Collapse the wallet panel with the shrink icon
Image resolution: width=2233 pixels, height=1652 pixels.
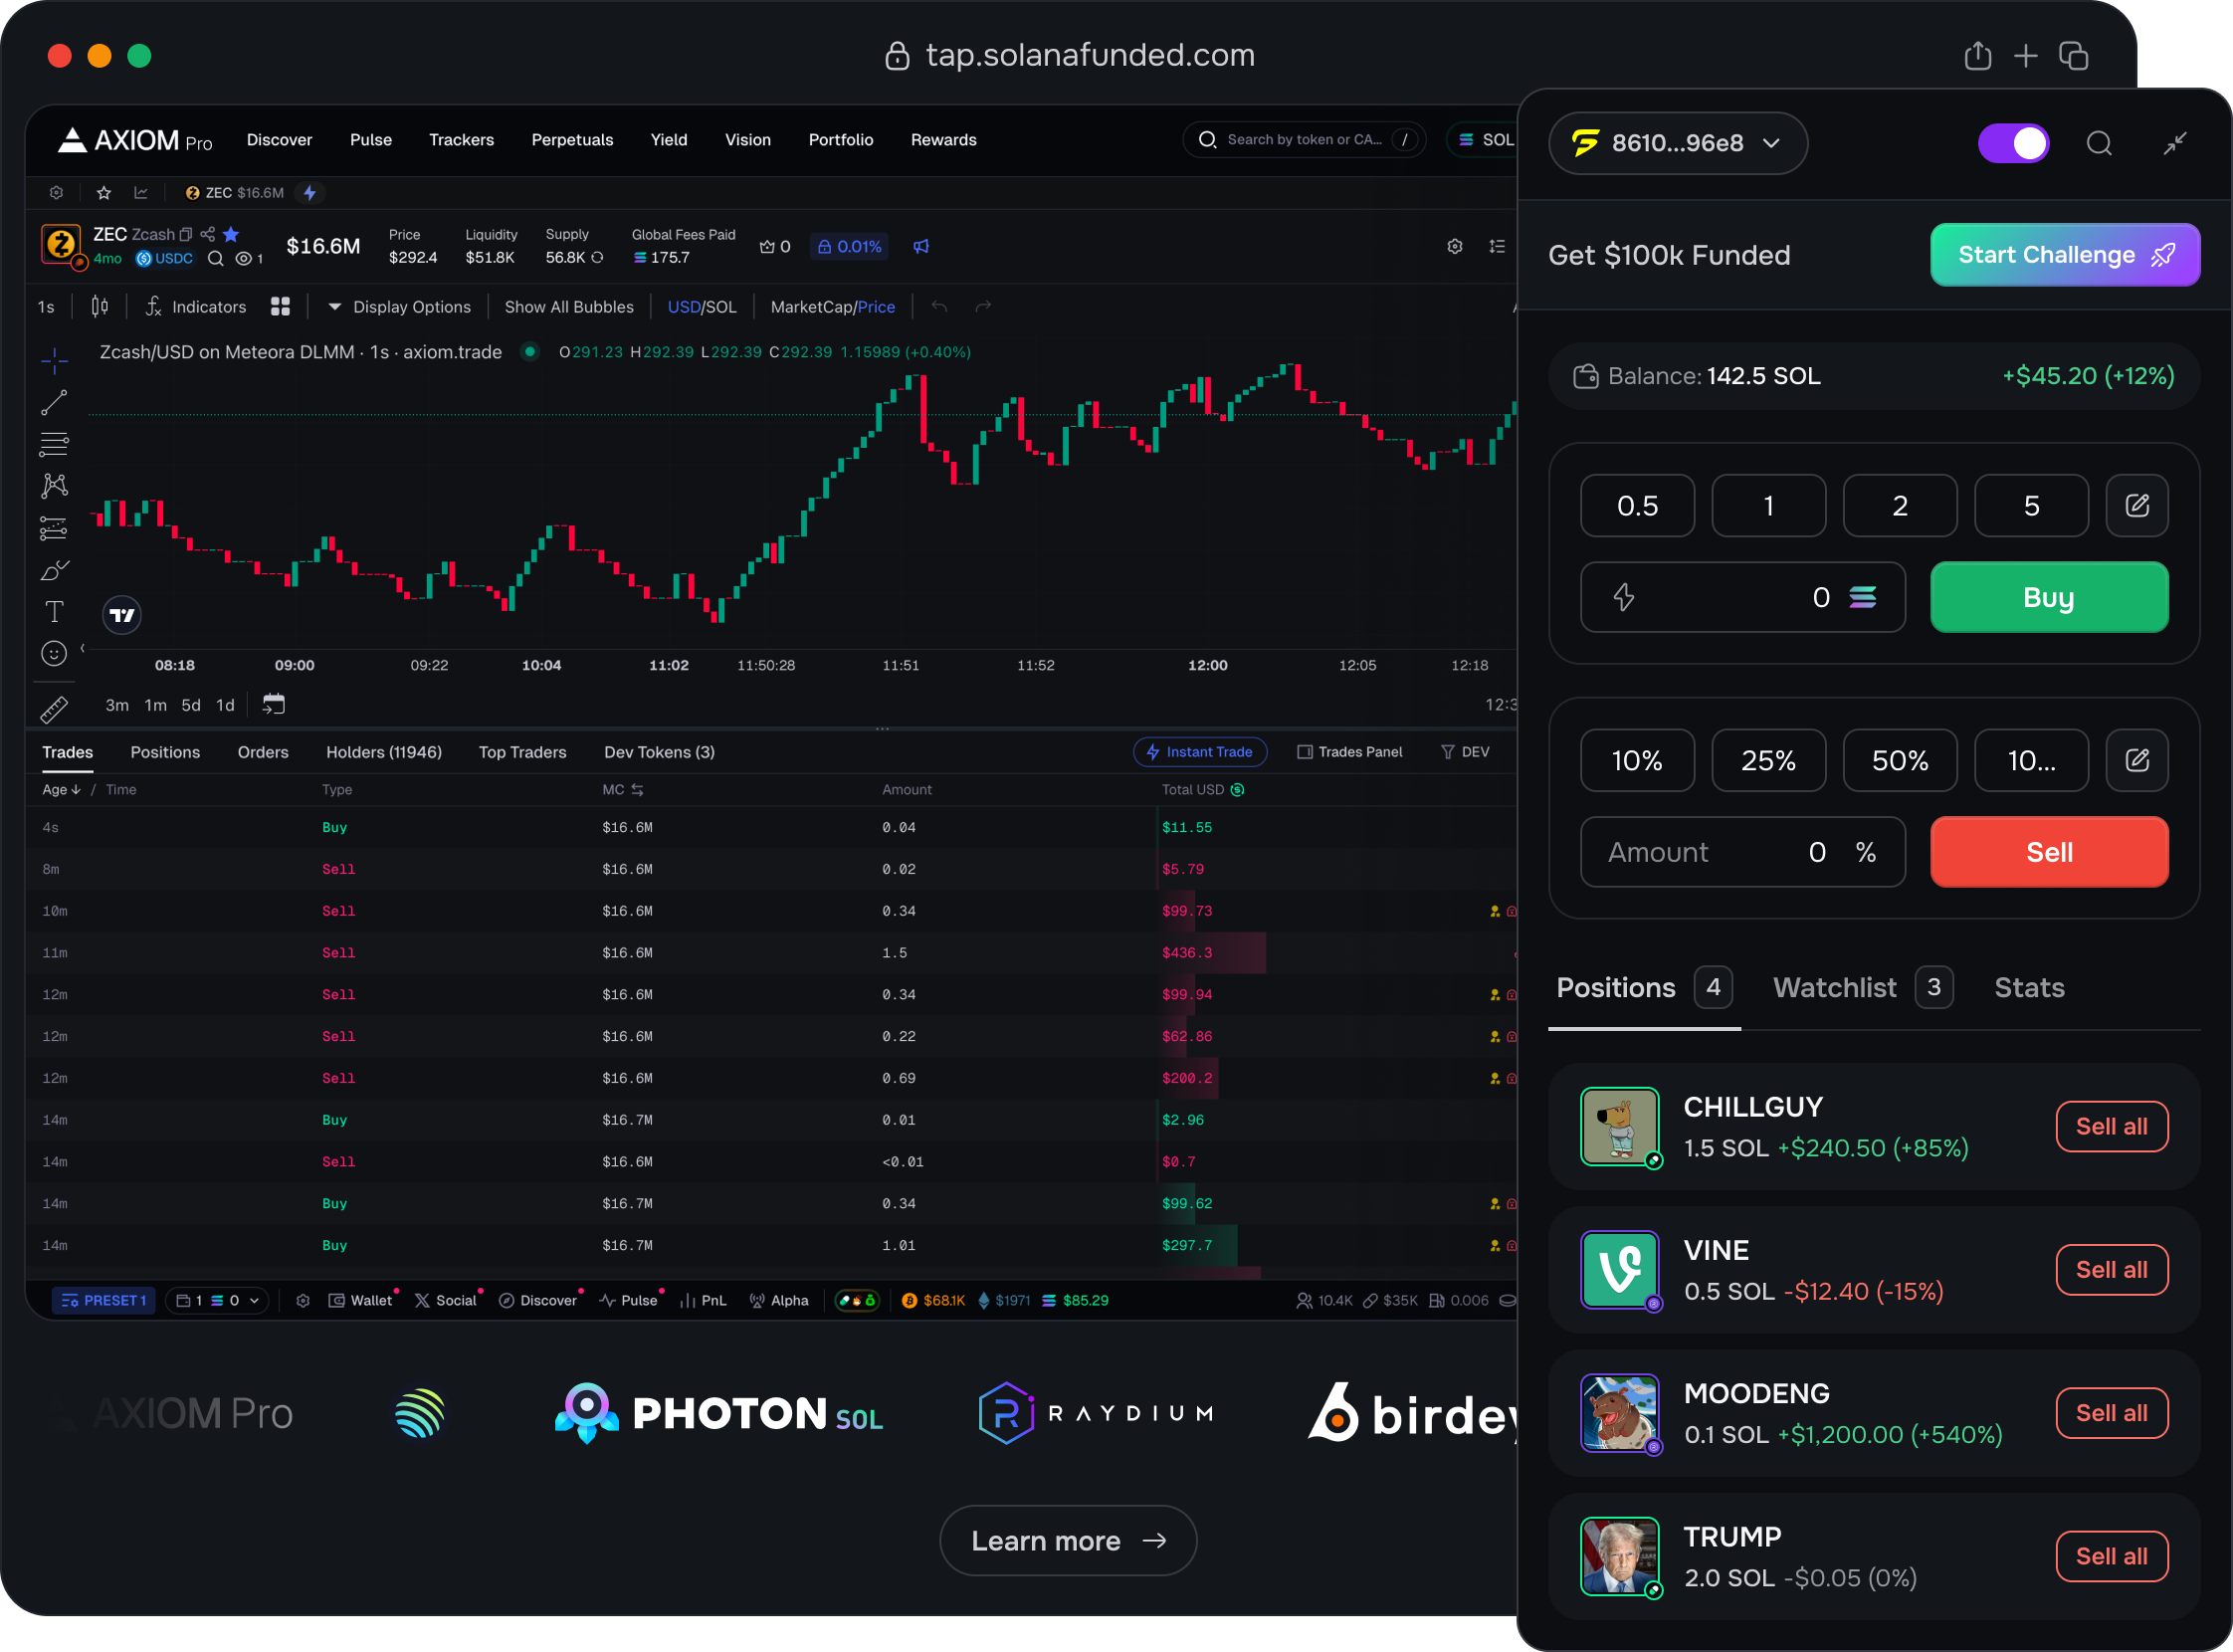(x=2174, y=144)
